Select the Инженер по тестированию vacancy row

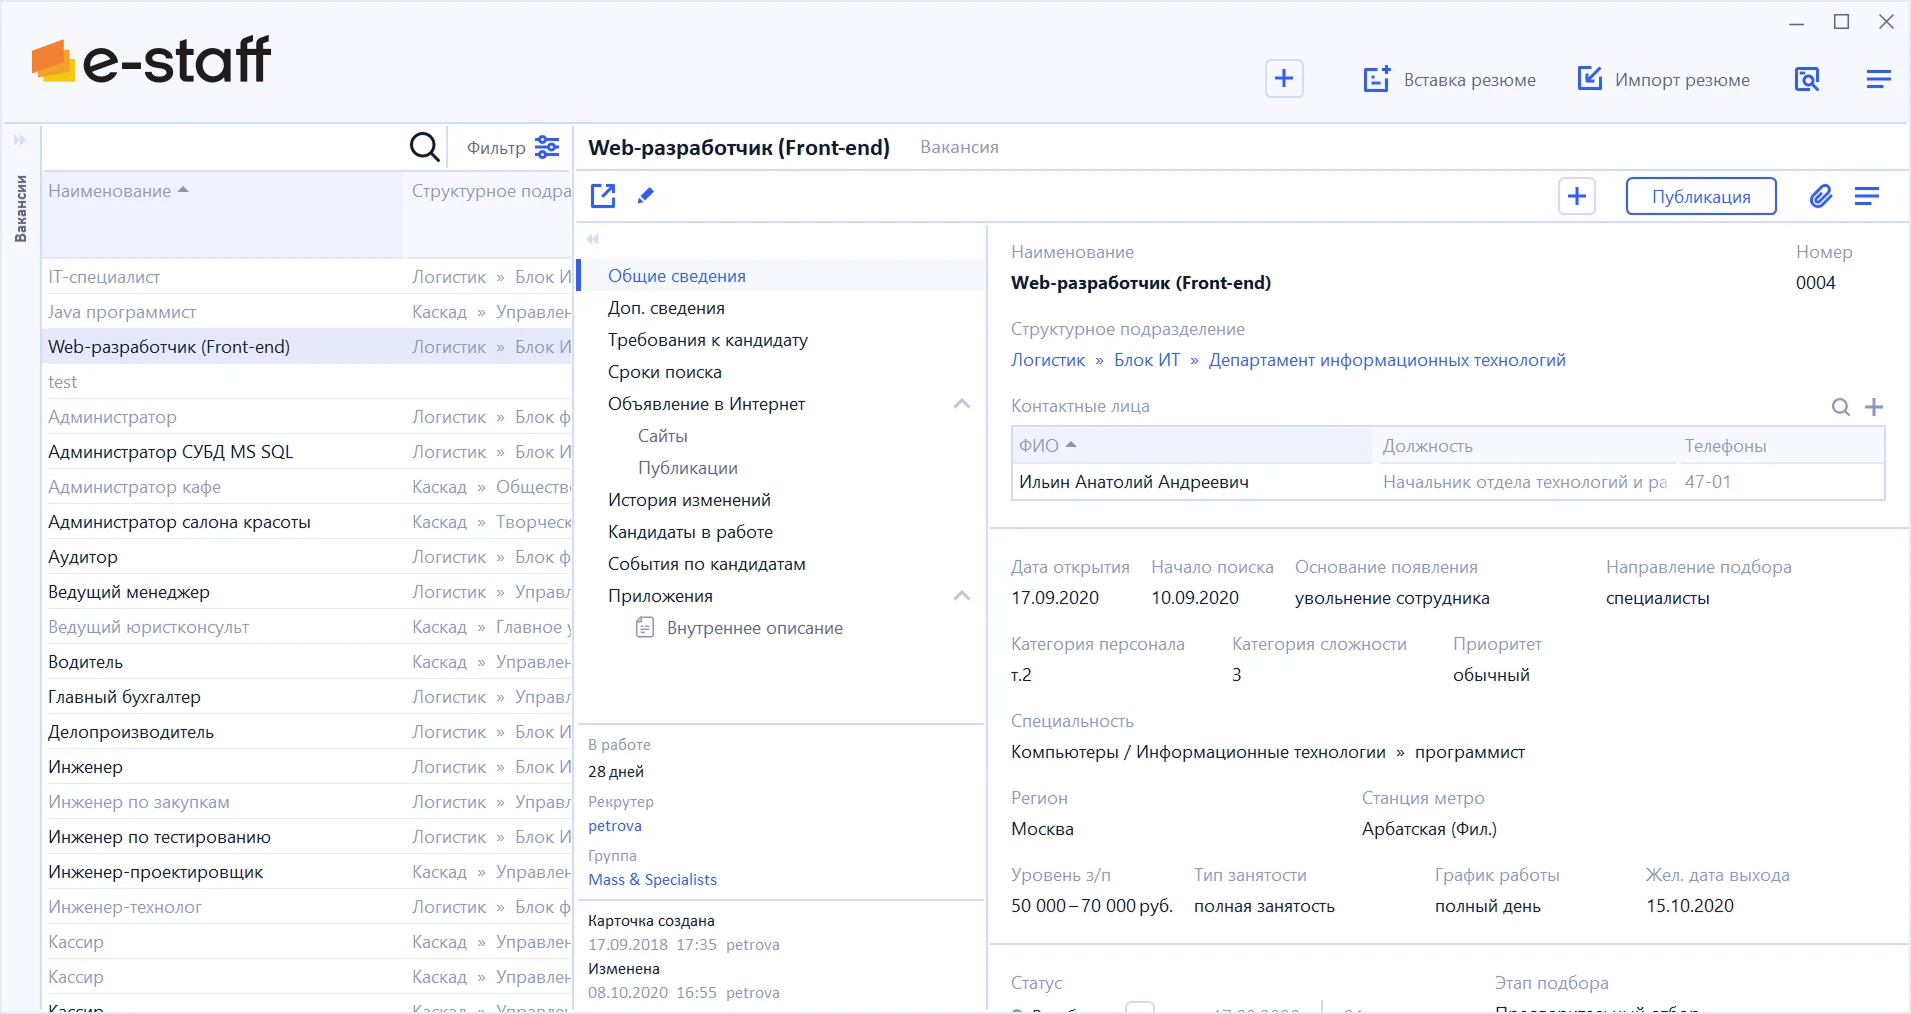tap(307, 837)
